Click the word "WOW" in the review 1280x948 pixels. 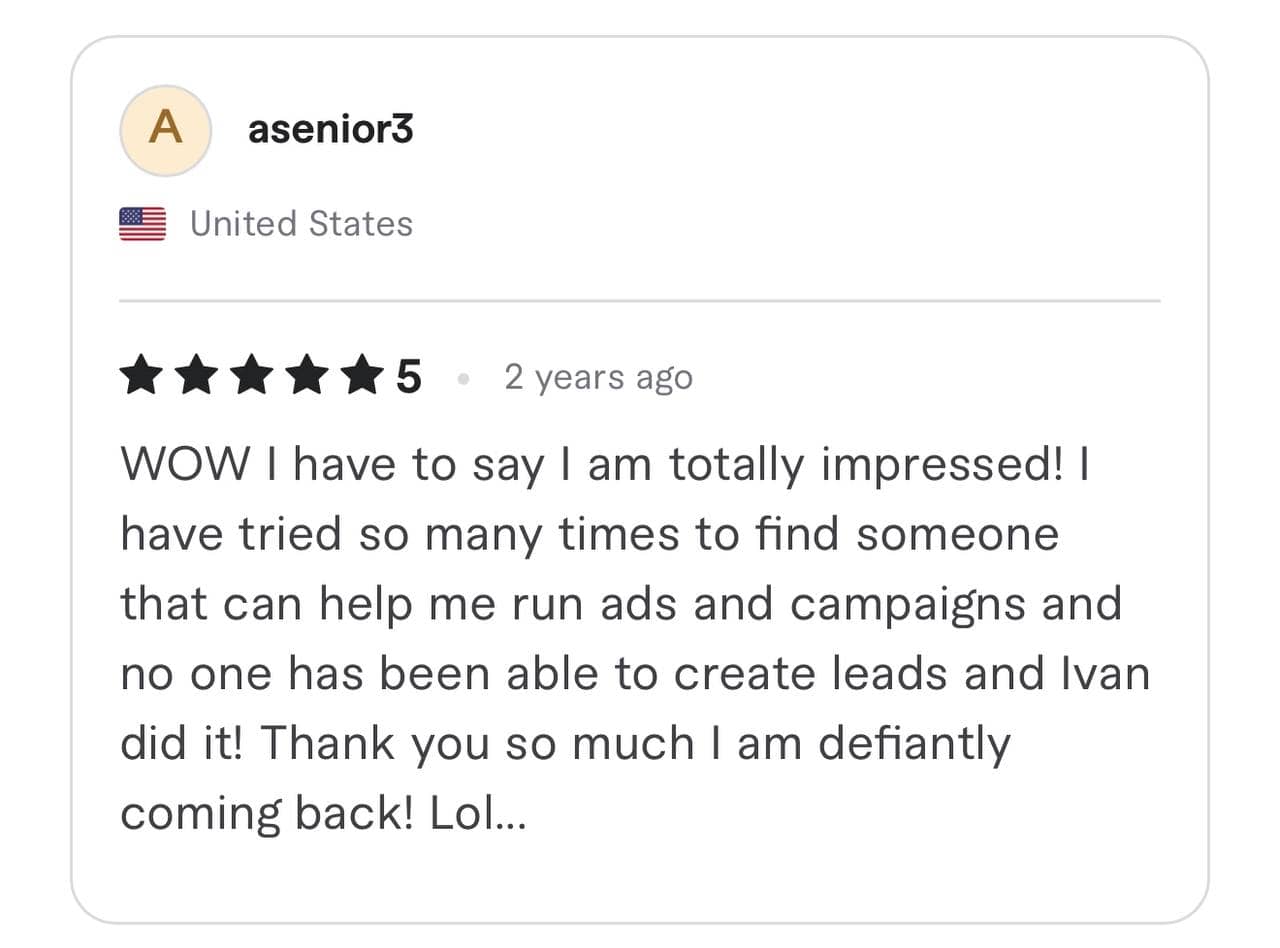[185, 466]
